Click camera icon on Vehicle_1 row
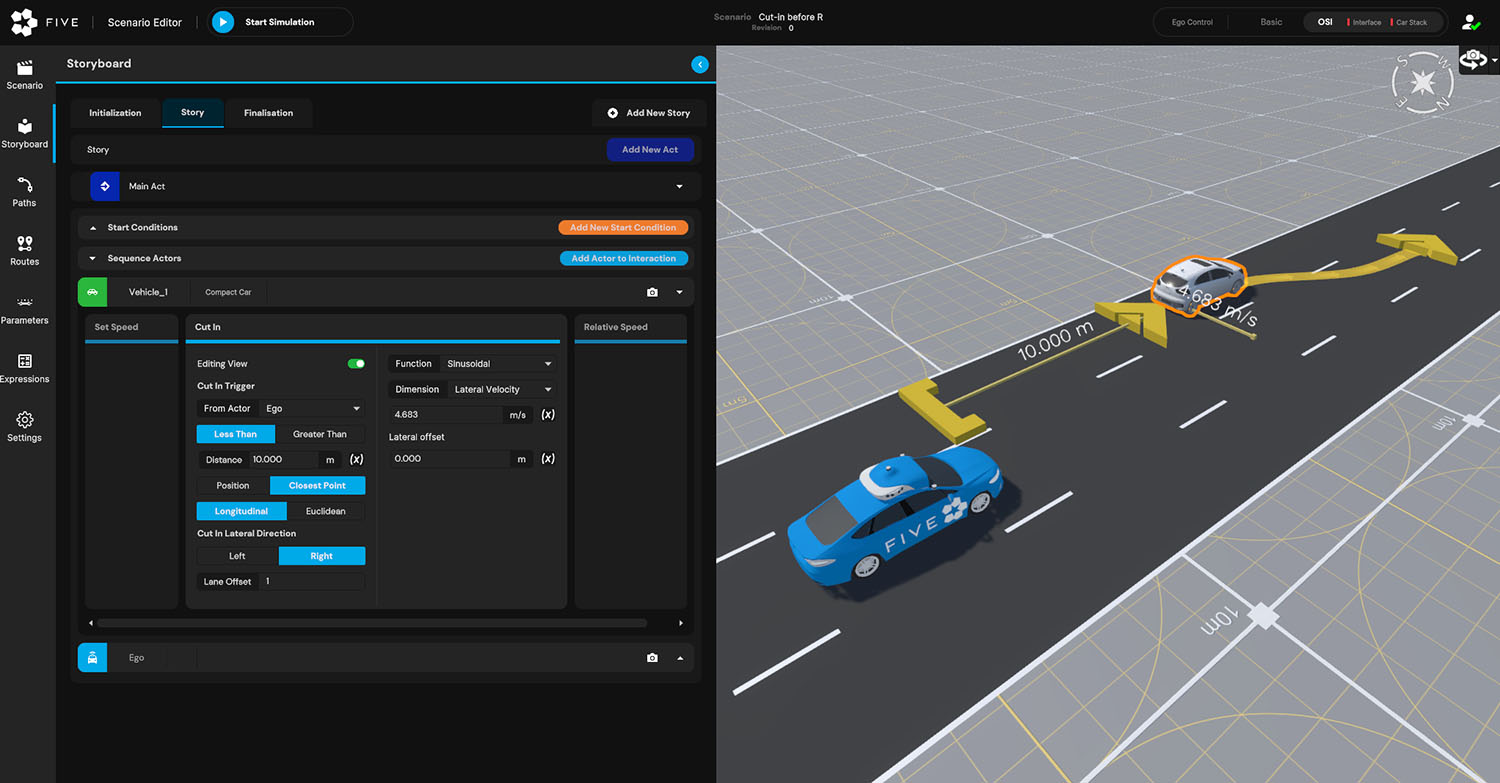Viewport: 1500px width, 783px height. click(652, 293)
